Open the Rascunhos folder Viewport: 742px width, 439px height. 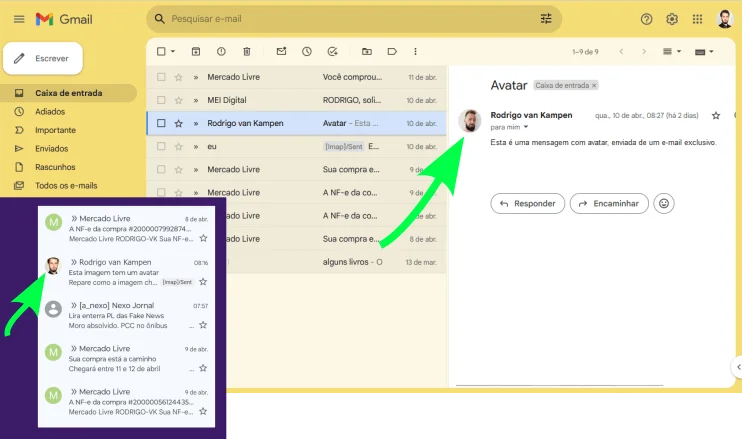(55, 167)
